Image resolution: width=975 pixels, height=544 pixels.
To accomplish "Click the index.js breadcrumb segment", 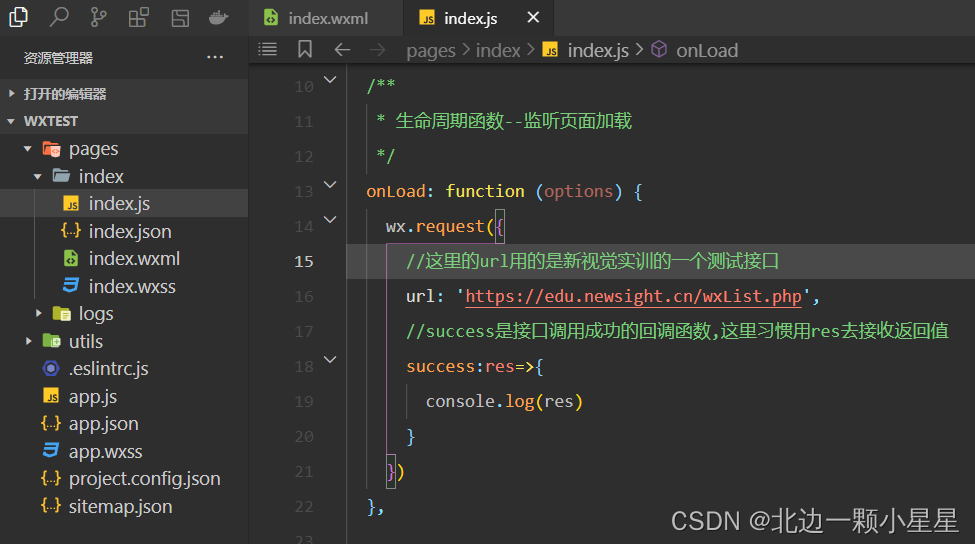I will [x=586, y=50].
